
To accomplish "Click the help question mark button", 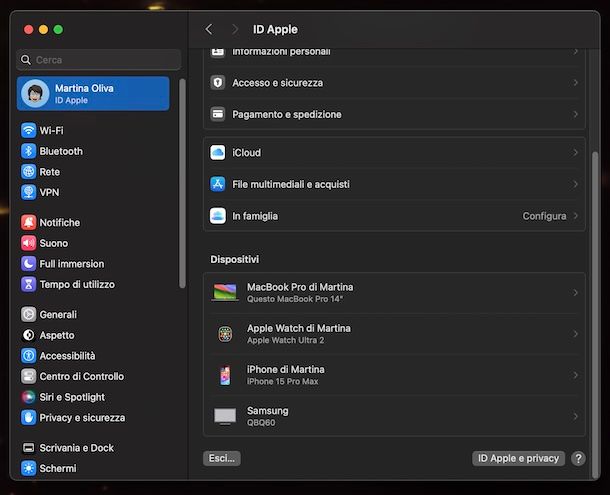I will click(x=578, y=458).
